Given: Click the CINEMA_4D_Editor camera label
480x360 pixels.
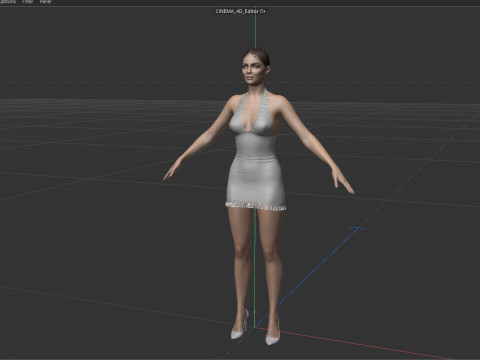Looking at the screenshot, I should pyautogui.click(x=240, y=11).
